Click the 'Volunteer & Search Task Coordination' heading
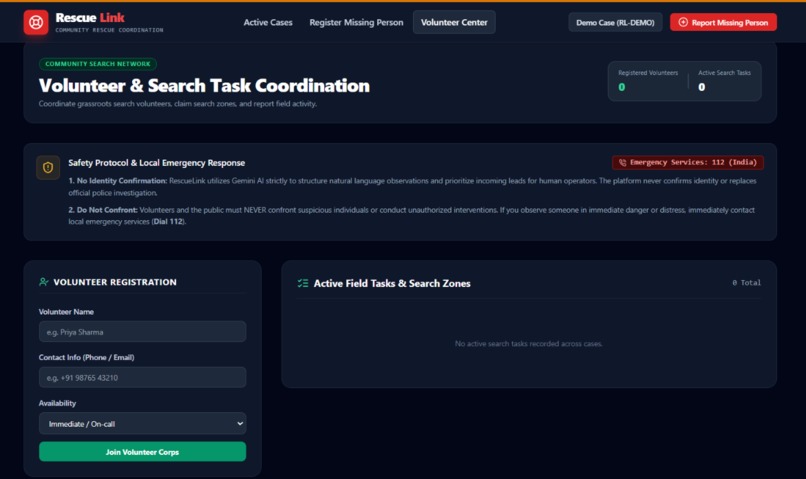The height and width of the screenshot is (479, 806). pyautogui.click(x=204, y=86)
